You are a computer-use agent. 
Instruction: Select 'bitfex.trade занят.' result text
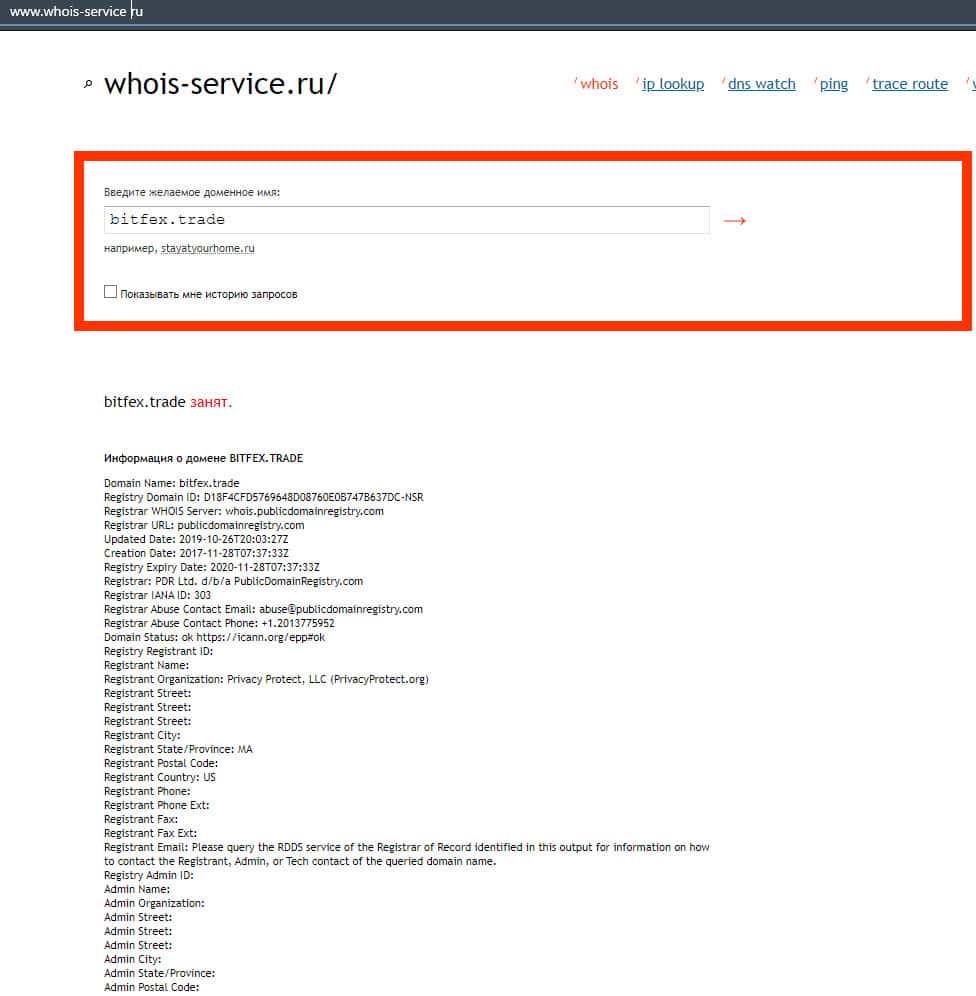[168, 402]
